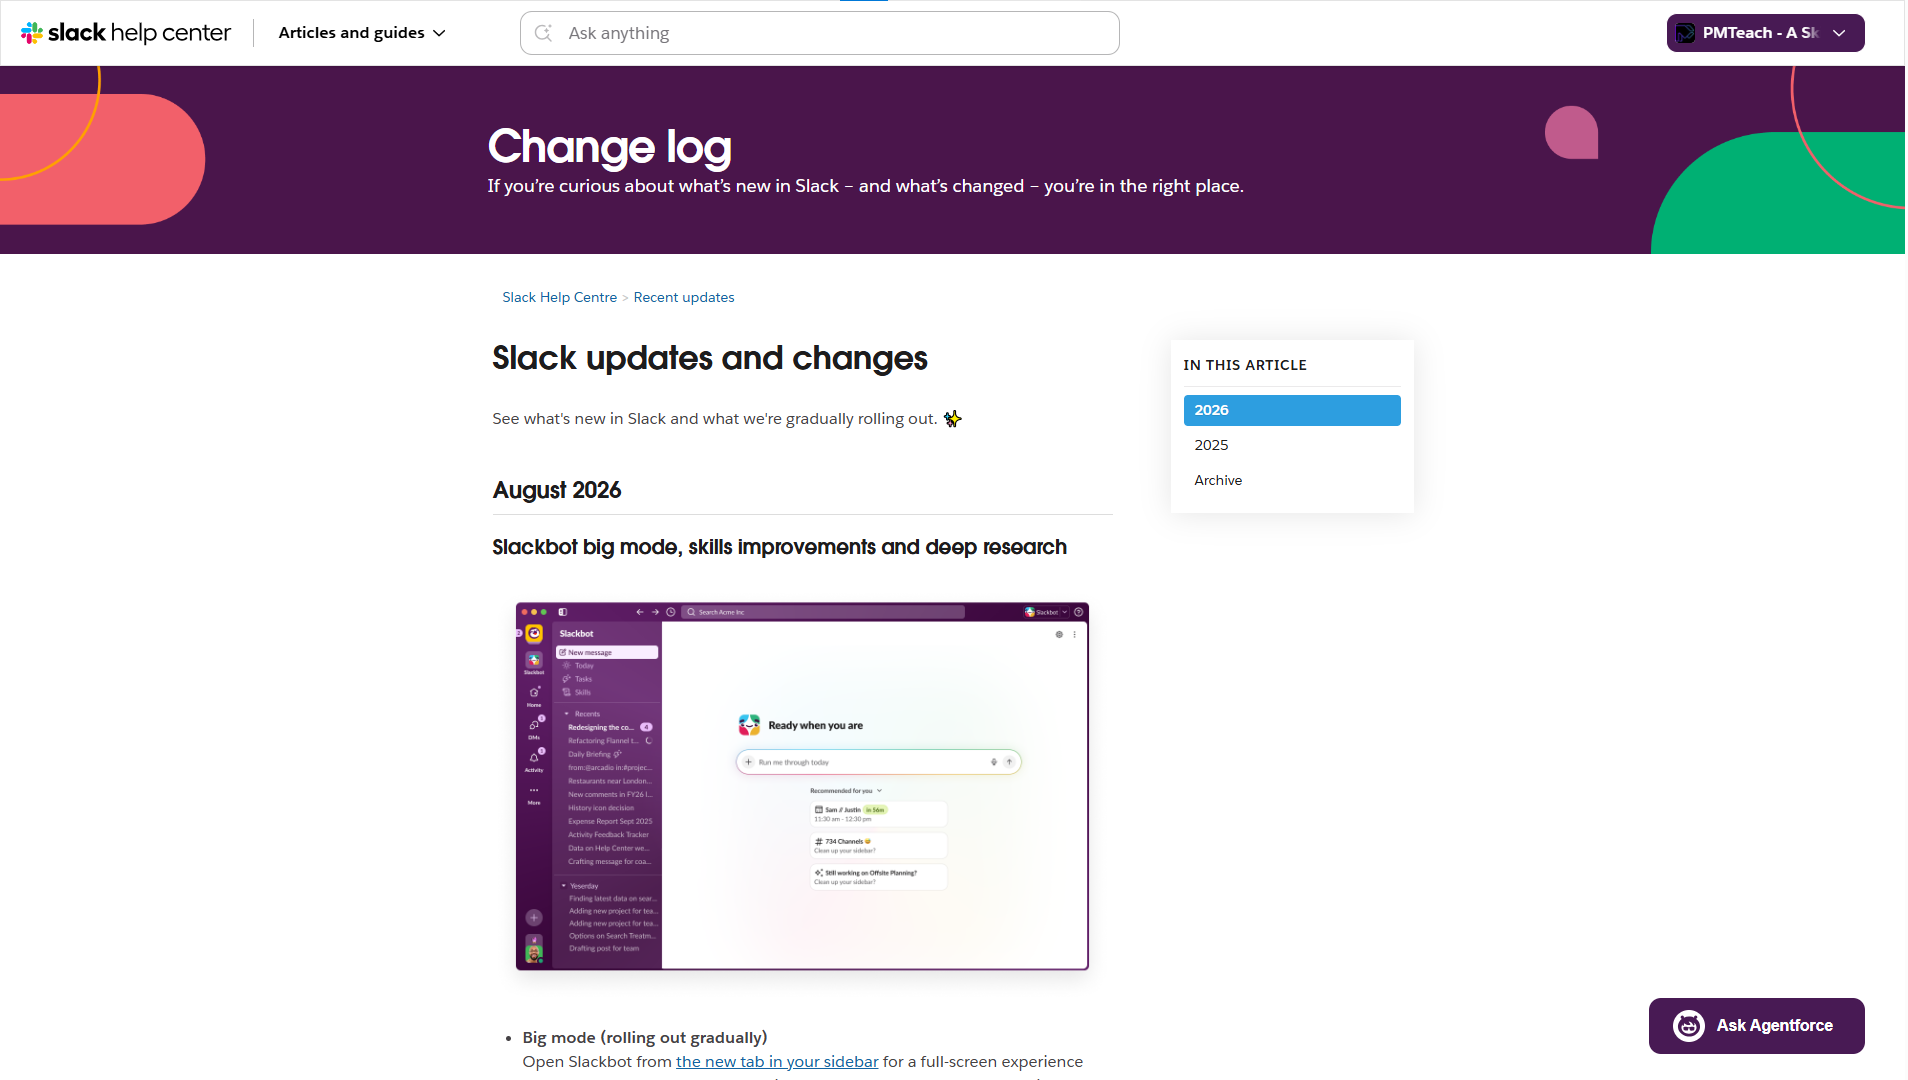1908x1080 pixels.
Task: Open the Articles and guides dropdown
Action: (362, 33)
